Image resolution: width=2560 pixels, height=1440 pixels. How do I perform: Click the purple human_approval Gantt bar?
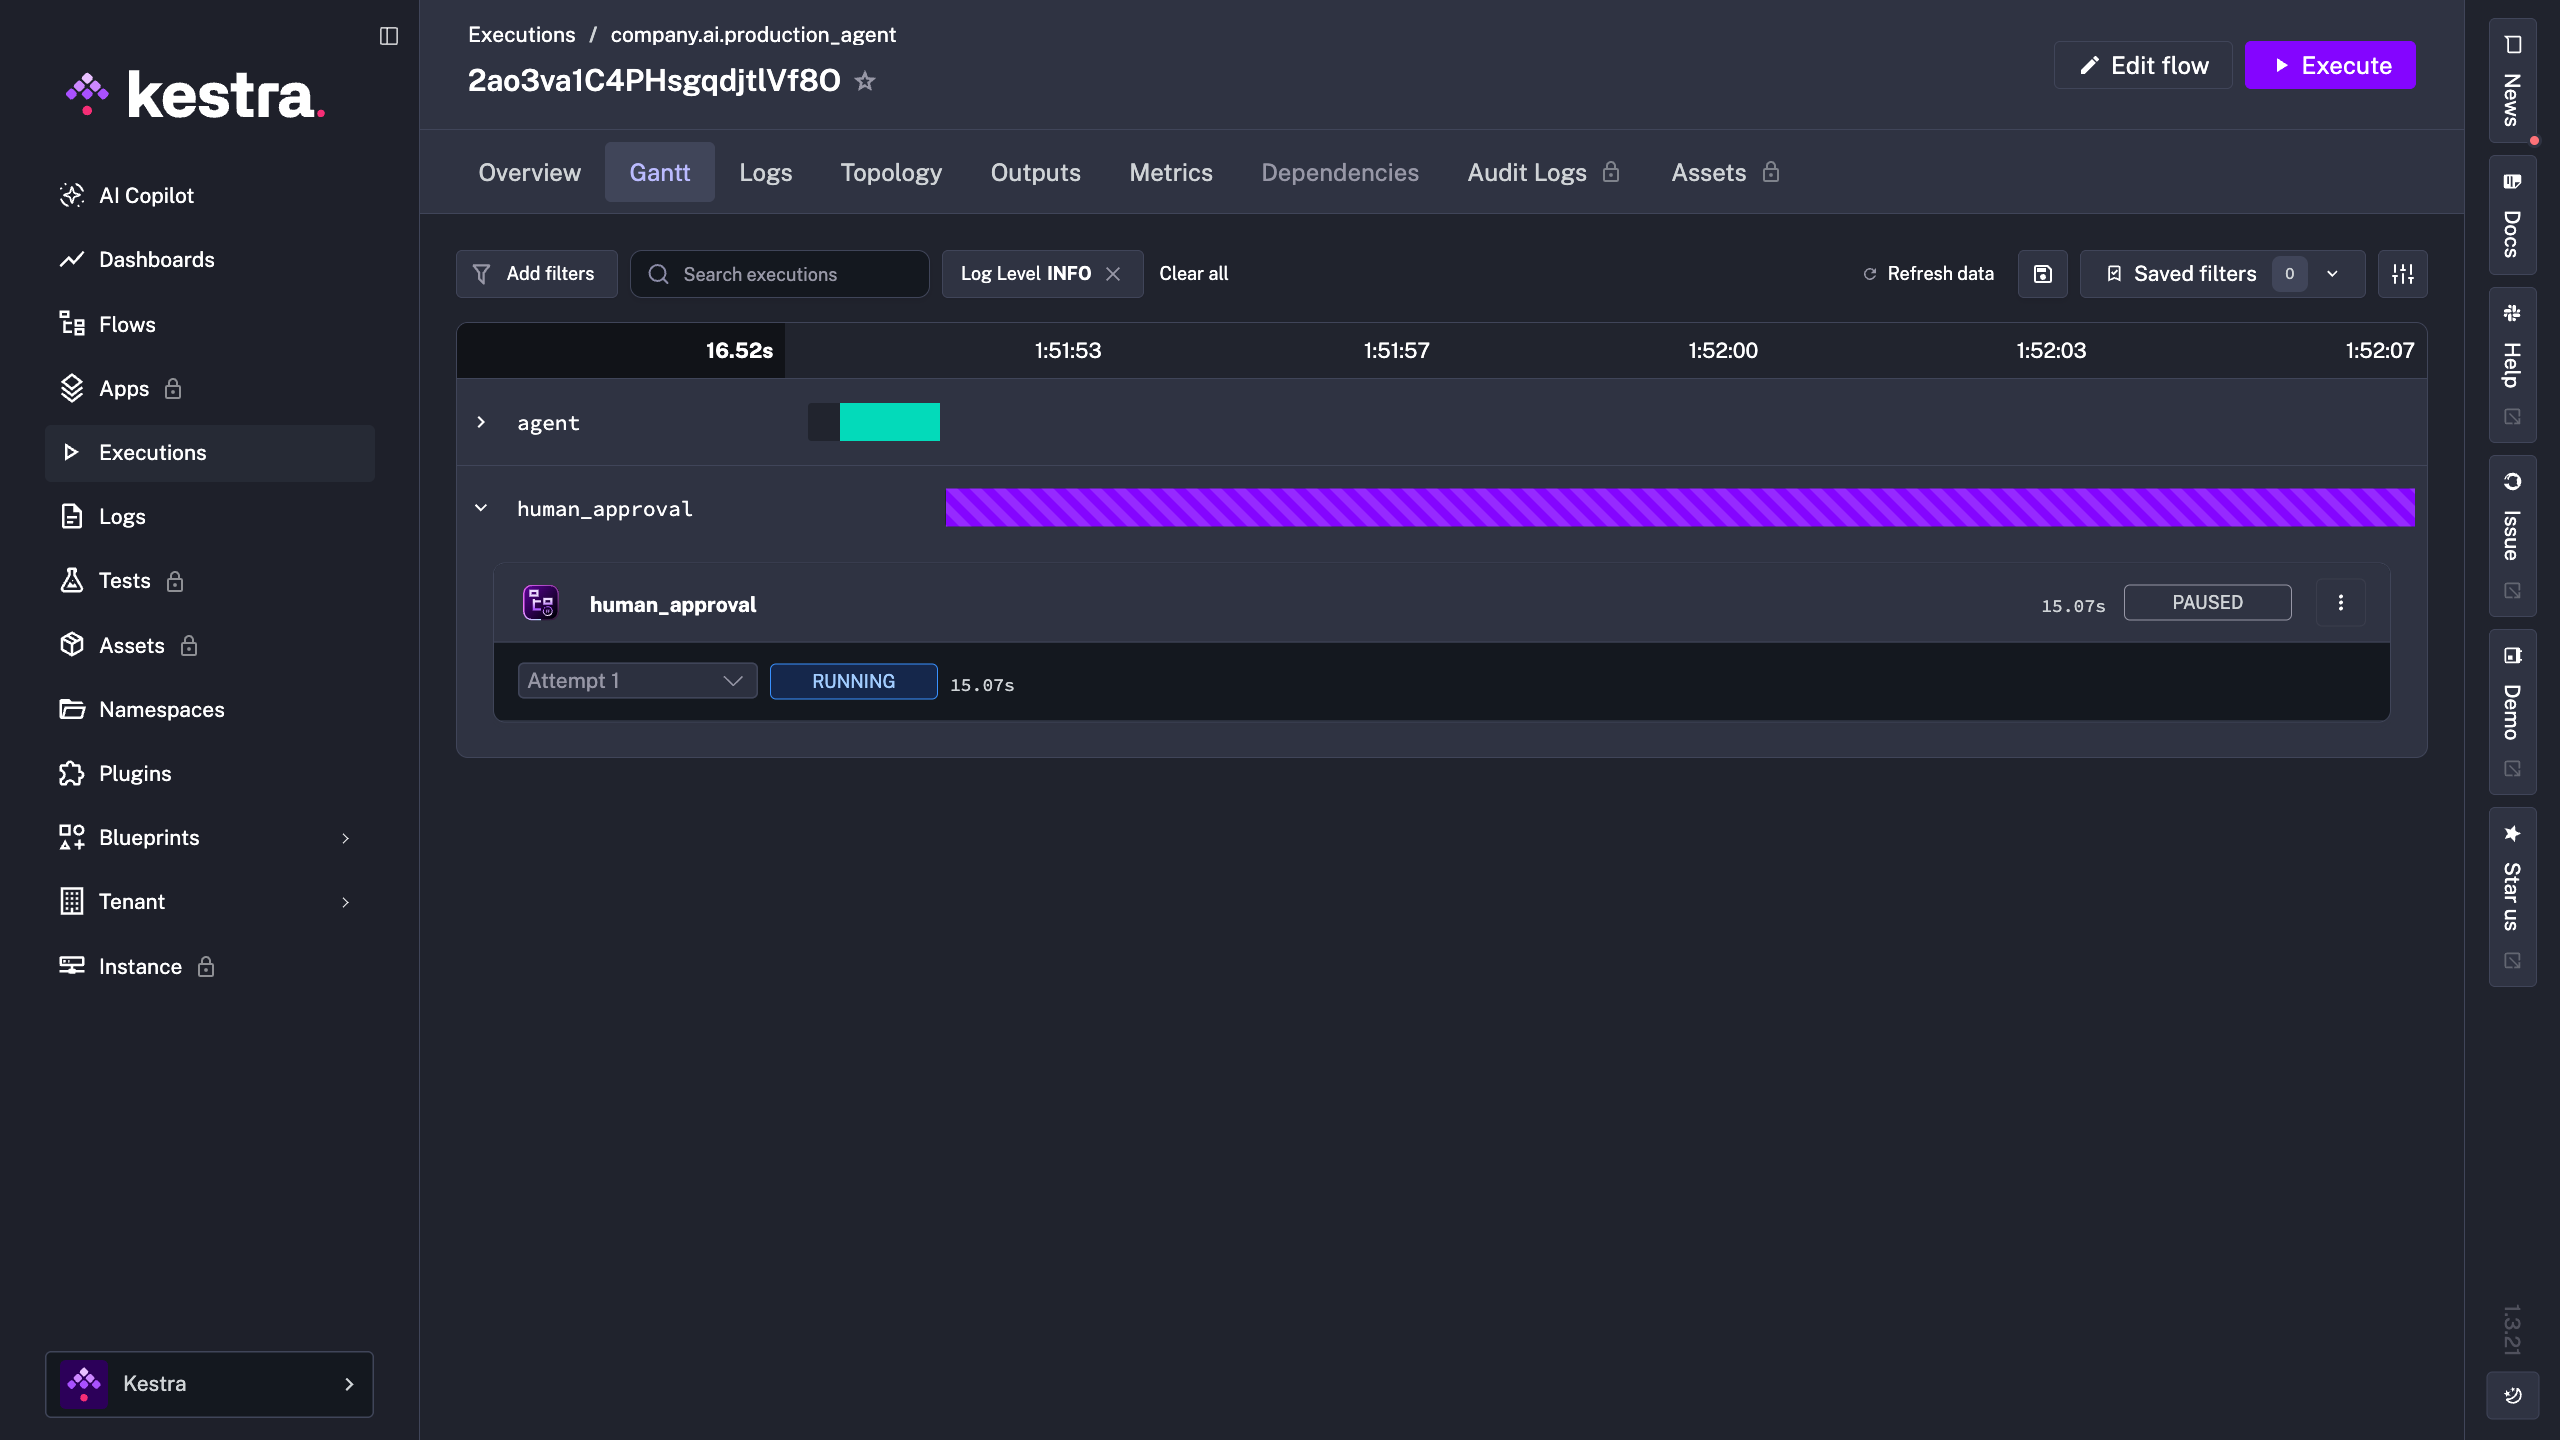1680,507
